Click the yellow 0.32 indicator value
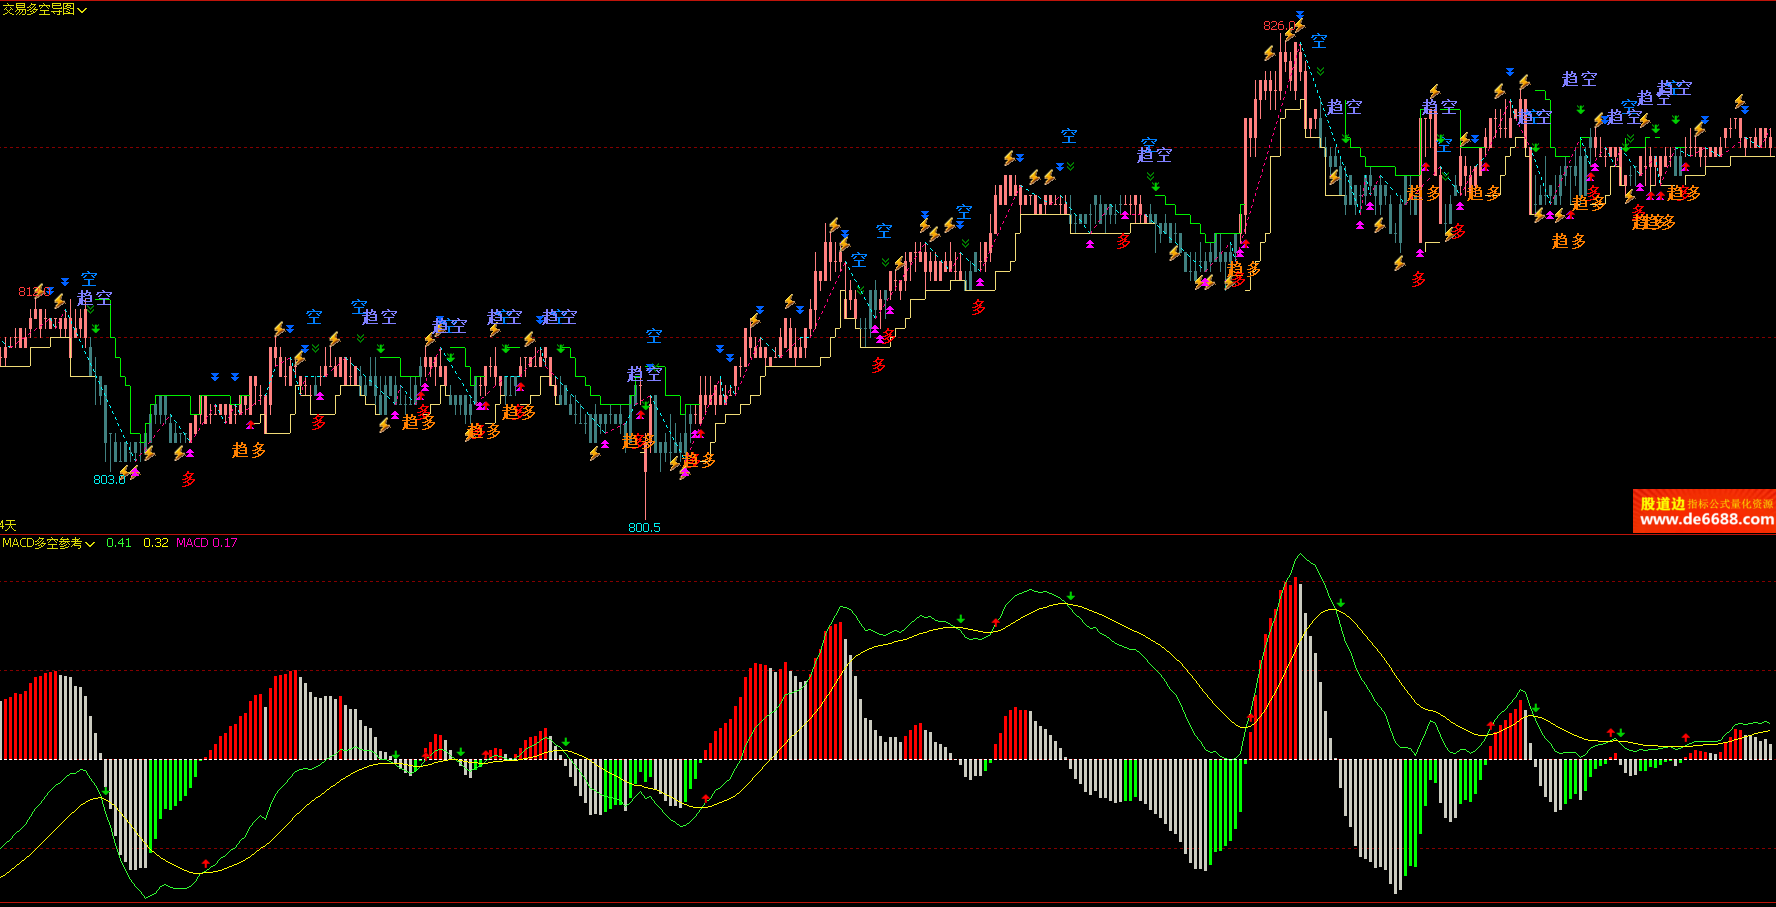The image size is (1776, 907). (x=155, y=543)
